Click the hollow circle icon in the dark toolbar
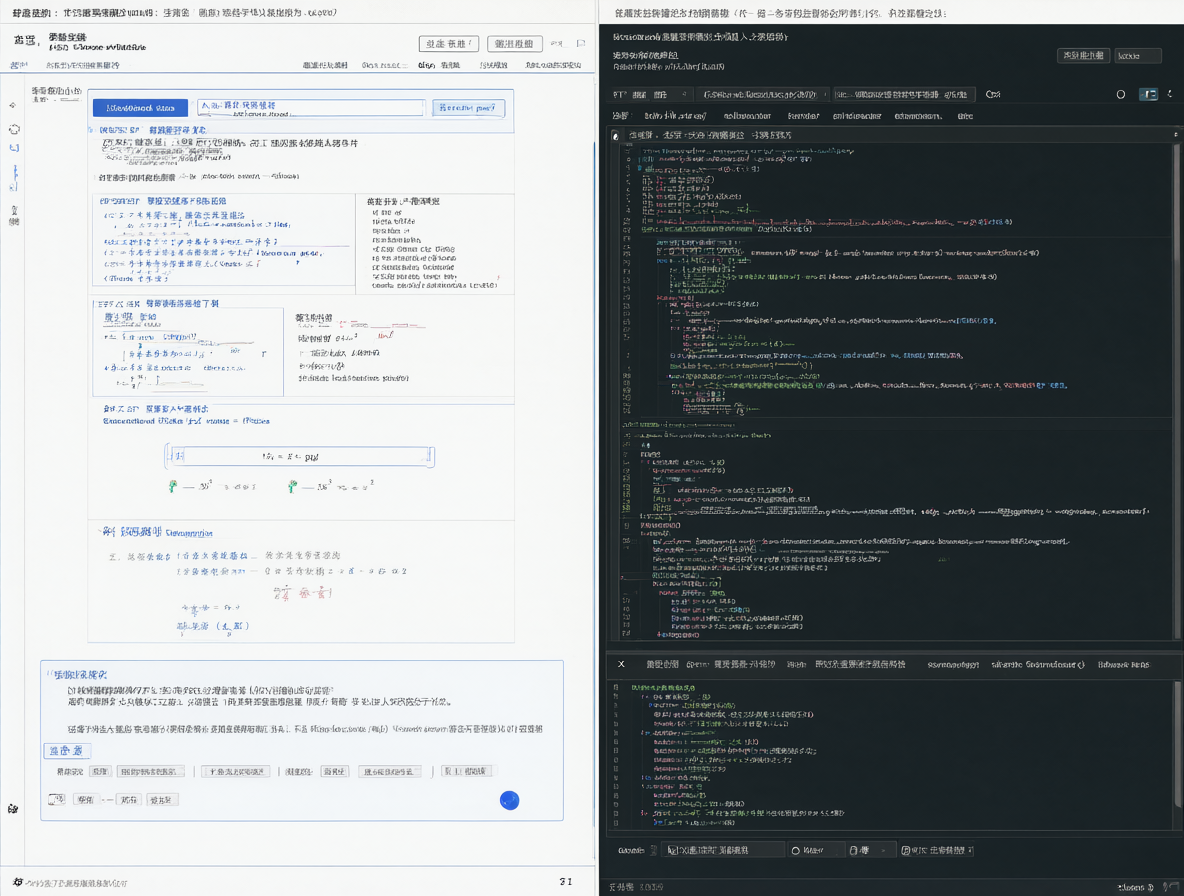Screen dimensions: 1184x896 pos(1121,94)
